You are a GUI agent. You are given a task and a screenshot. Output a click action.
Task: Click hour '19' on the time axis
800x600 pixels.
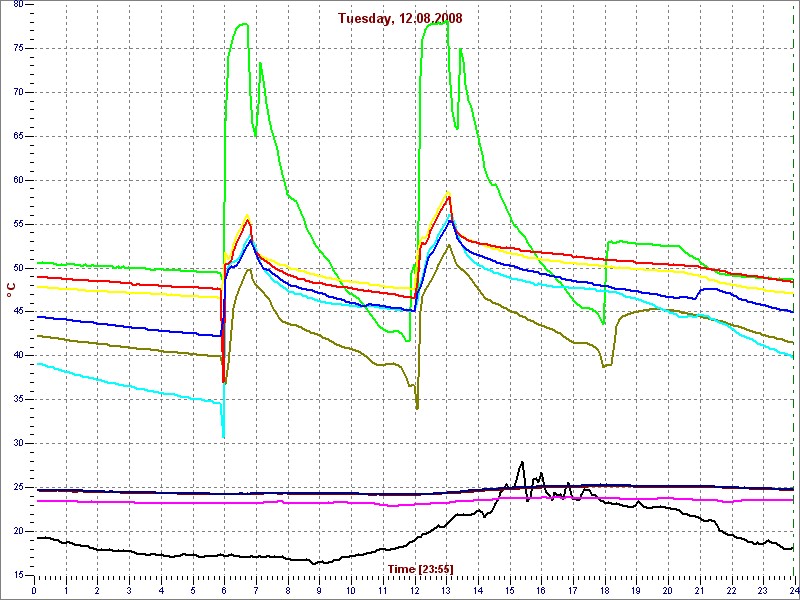coord(636,590)
